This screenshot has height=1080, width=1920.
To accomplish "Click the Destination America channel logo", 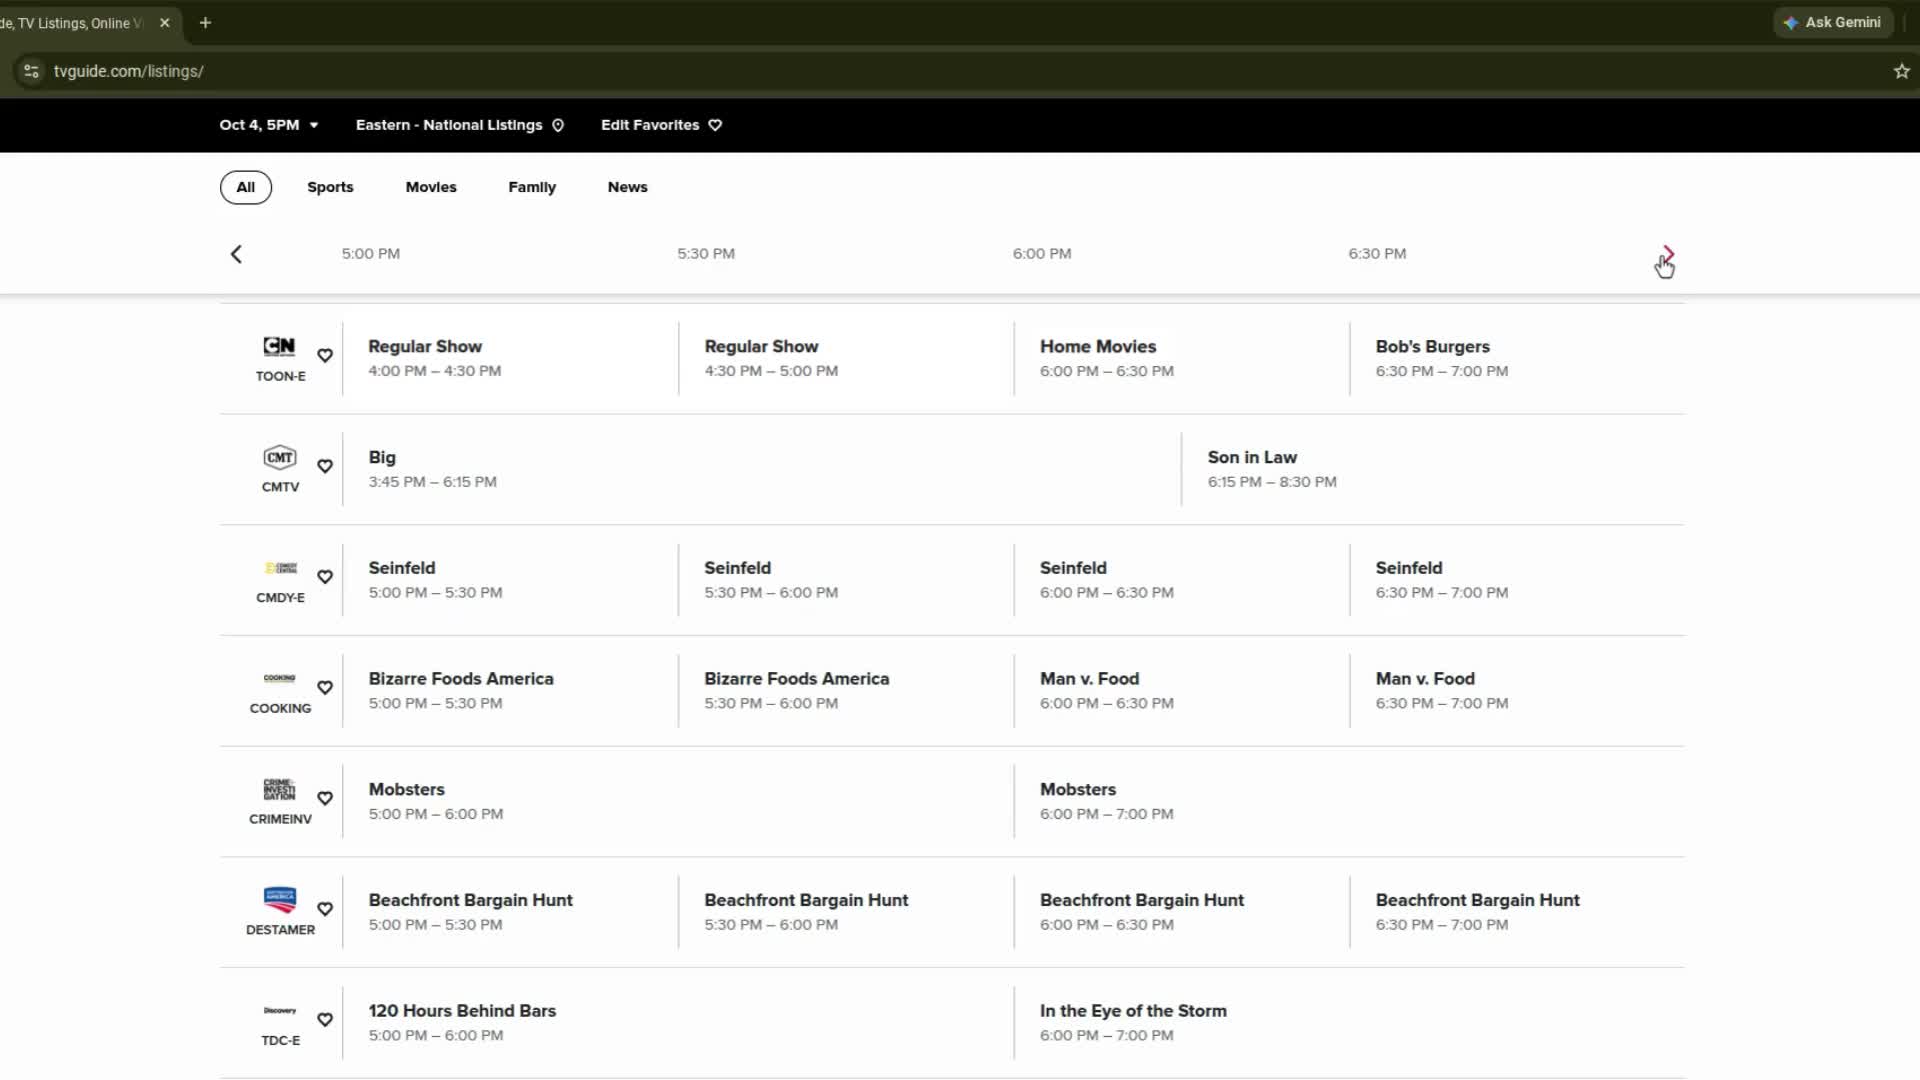I will click(279, 898).
